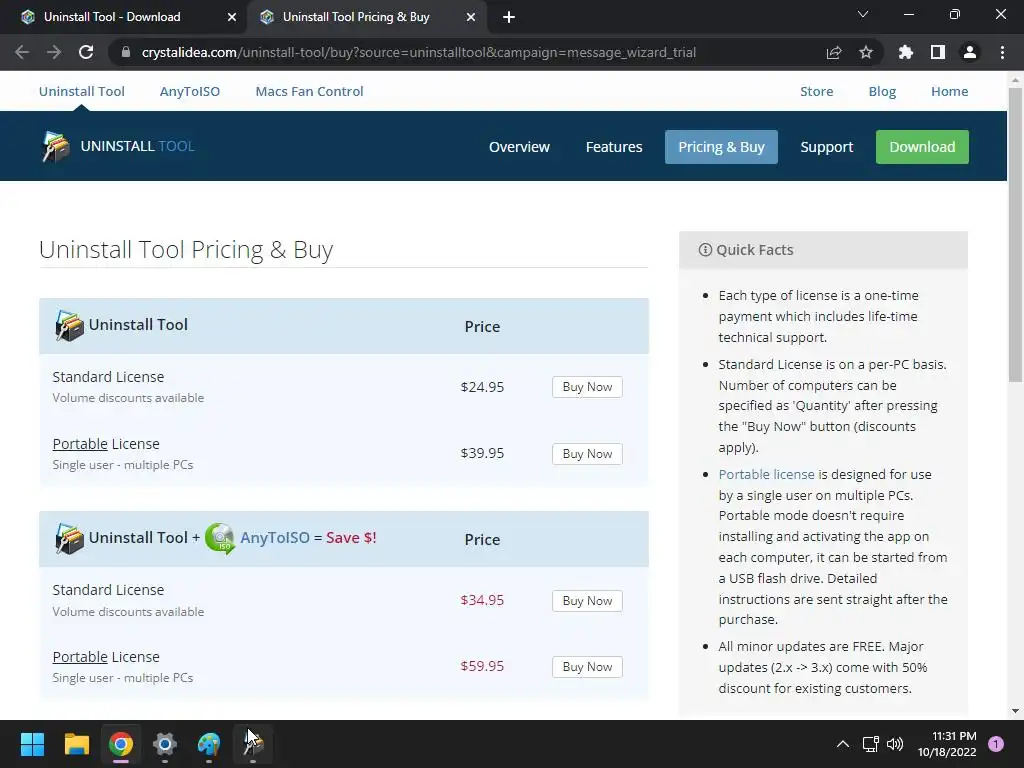Buy Portable License for $39.95

(587, 453)
